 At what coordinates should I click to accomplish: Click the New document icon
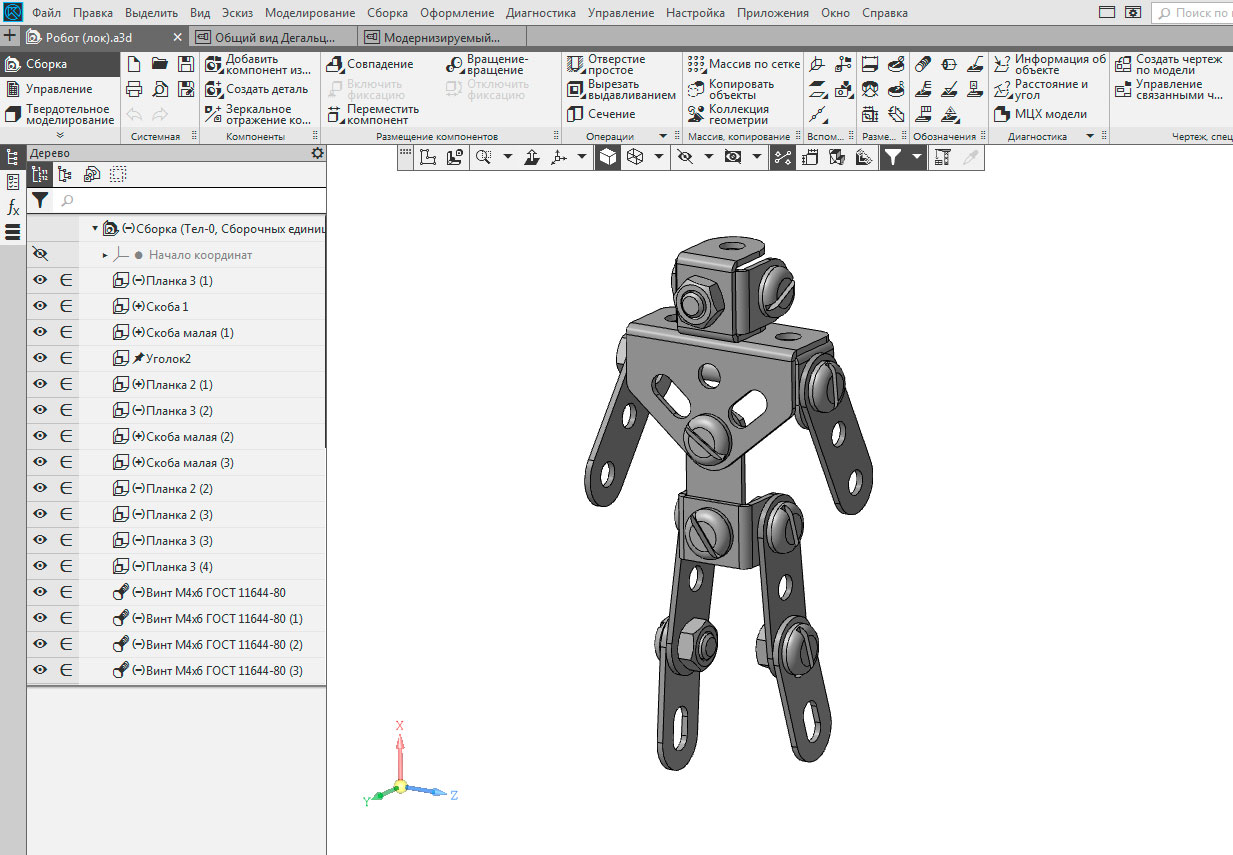pyautogui.click(x=134, y=64)
